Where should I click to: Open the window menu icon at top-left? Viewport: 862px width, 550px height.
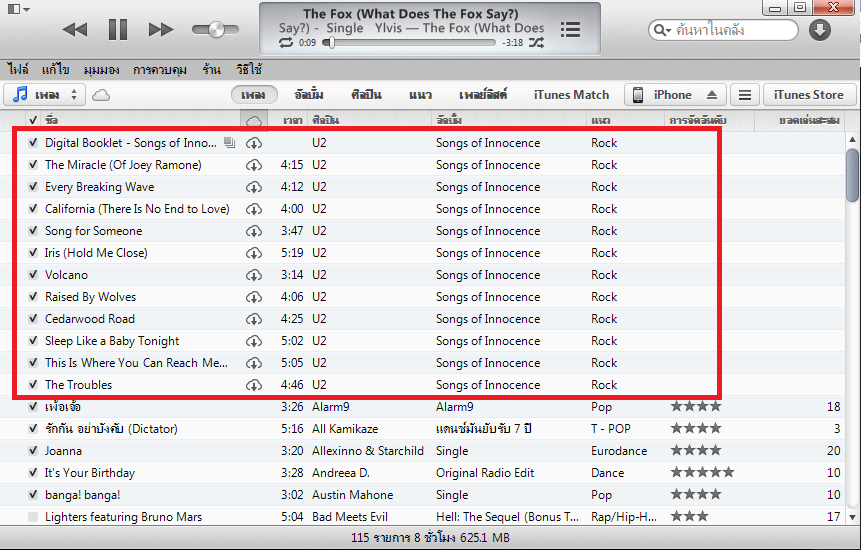(18, 9)
